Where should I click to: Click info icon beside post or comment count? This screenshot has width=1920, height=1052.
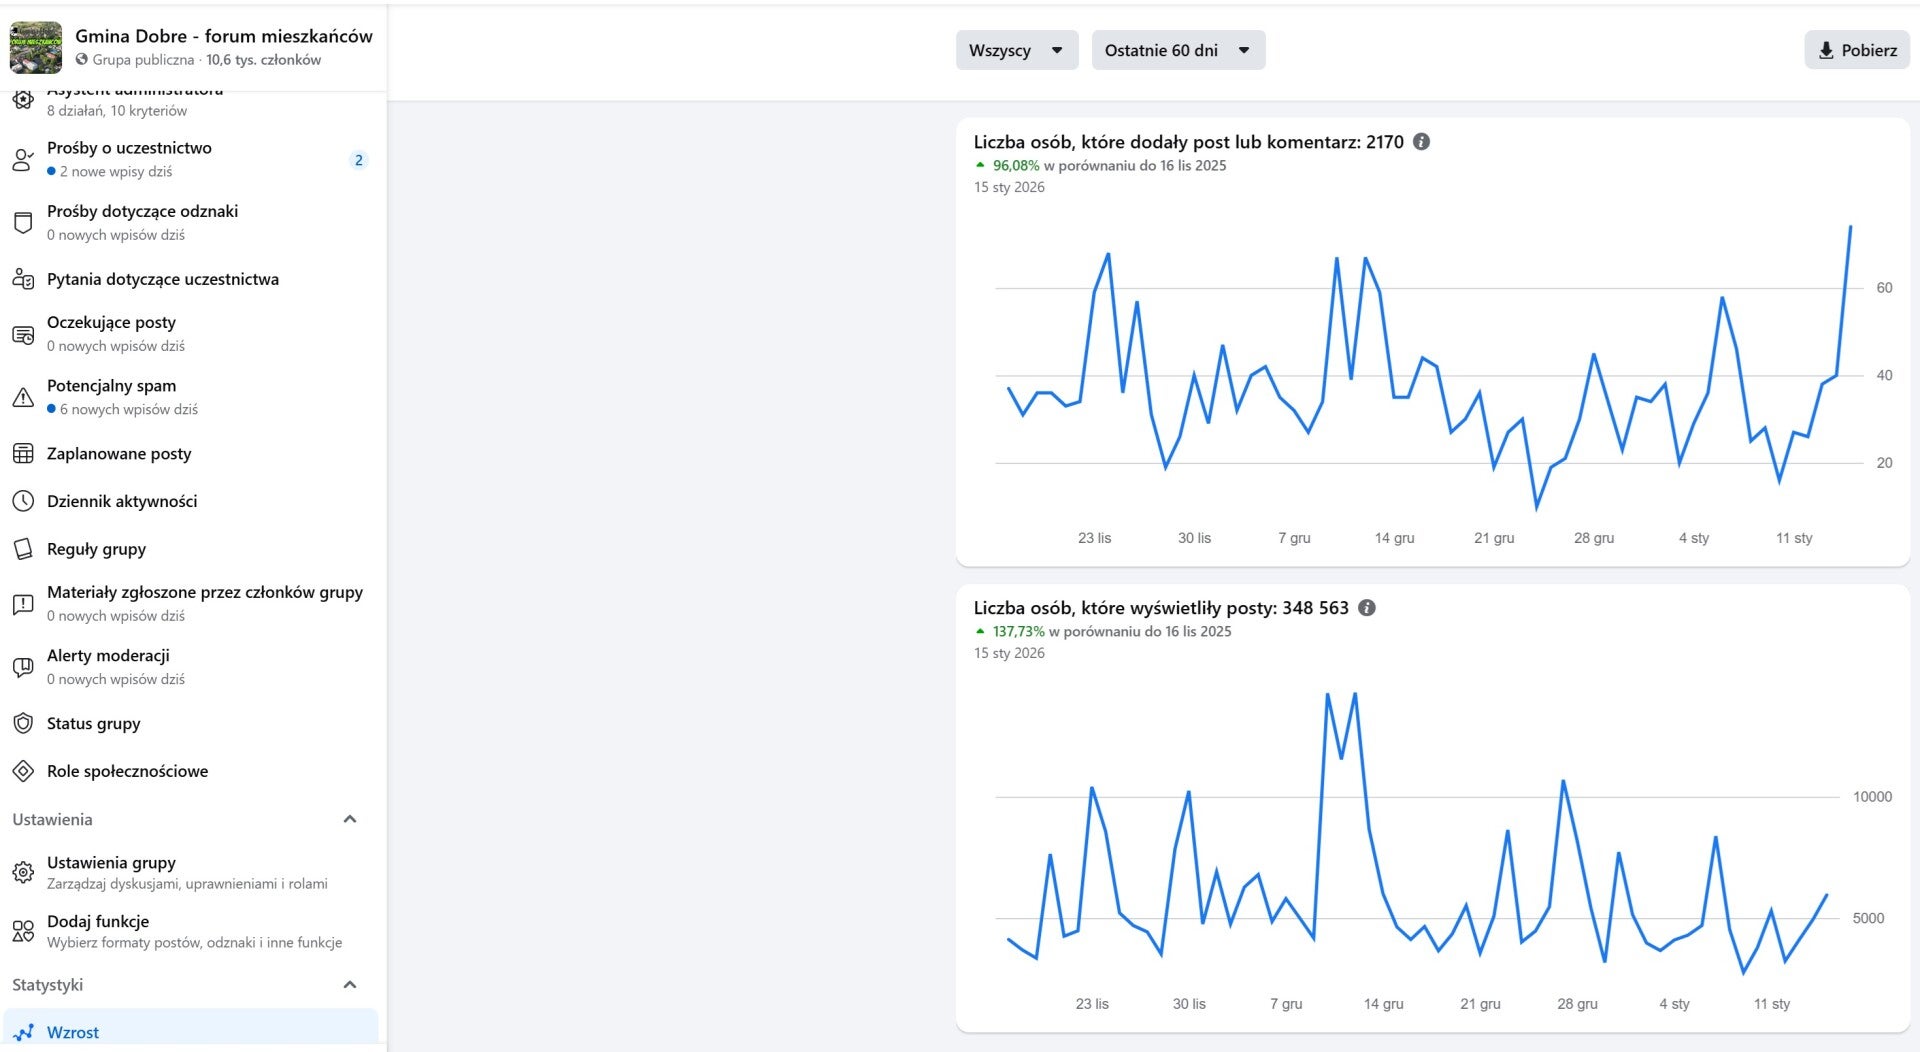click(x=1421, y=142)
